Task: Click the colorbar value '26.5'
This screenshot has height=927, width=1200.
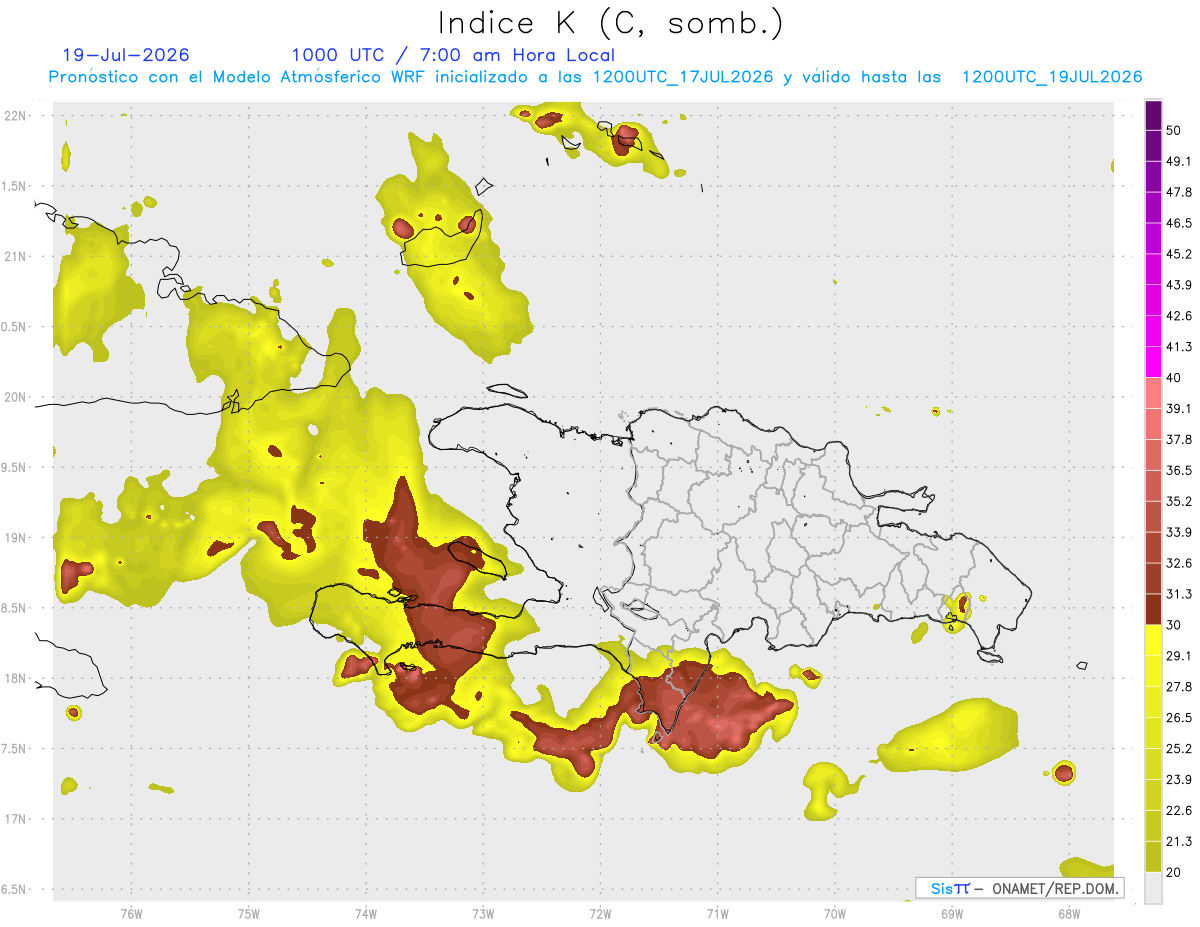Action: pos(1178,718)
